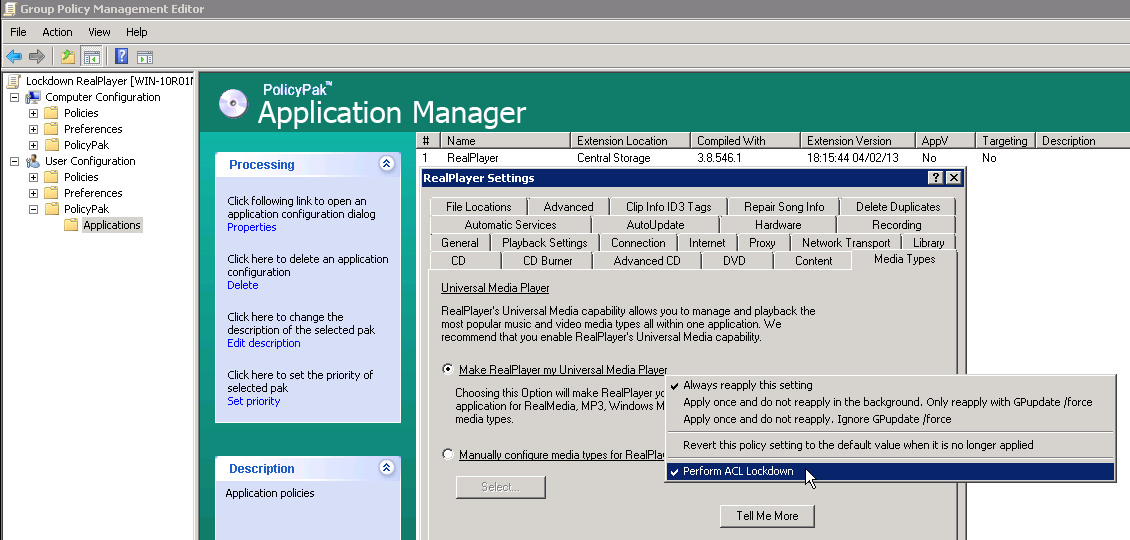Toggle Perform ACL Lockdown menu option
The image size is (1130, 540).
890,472
